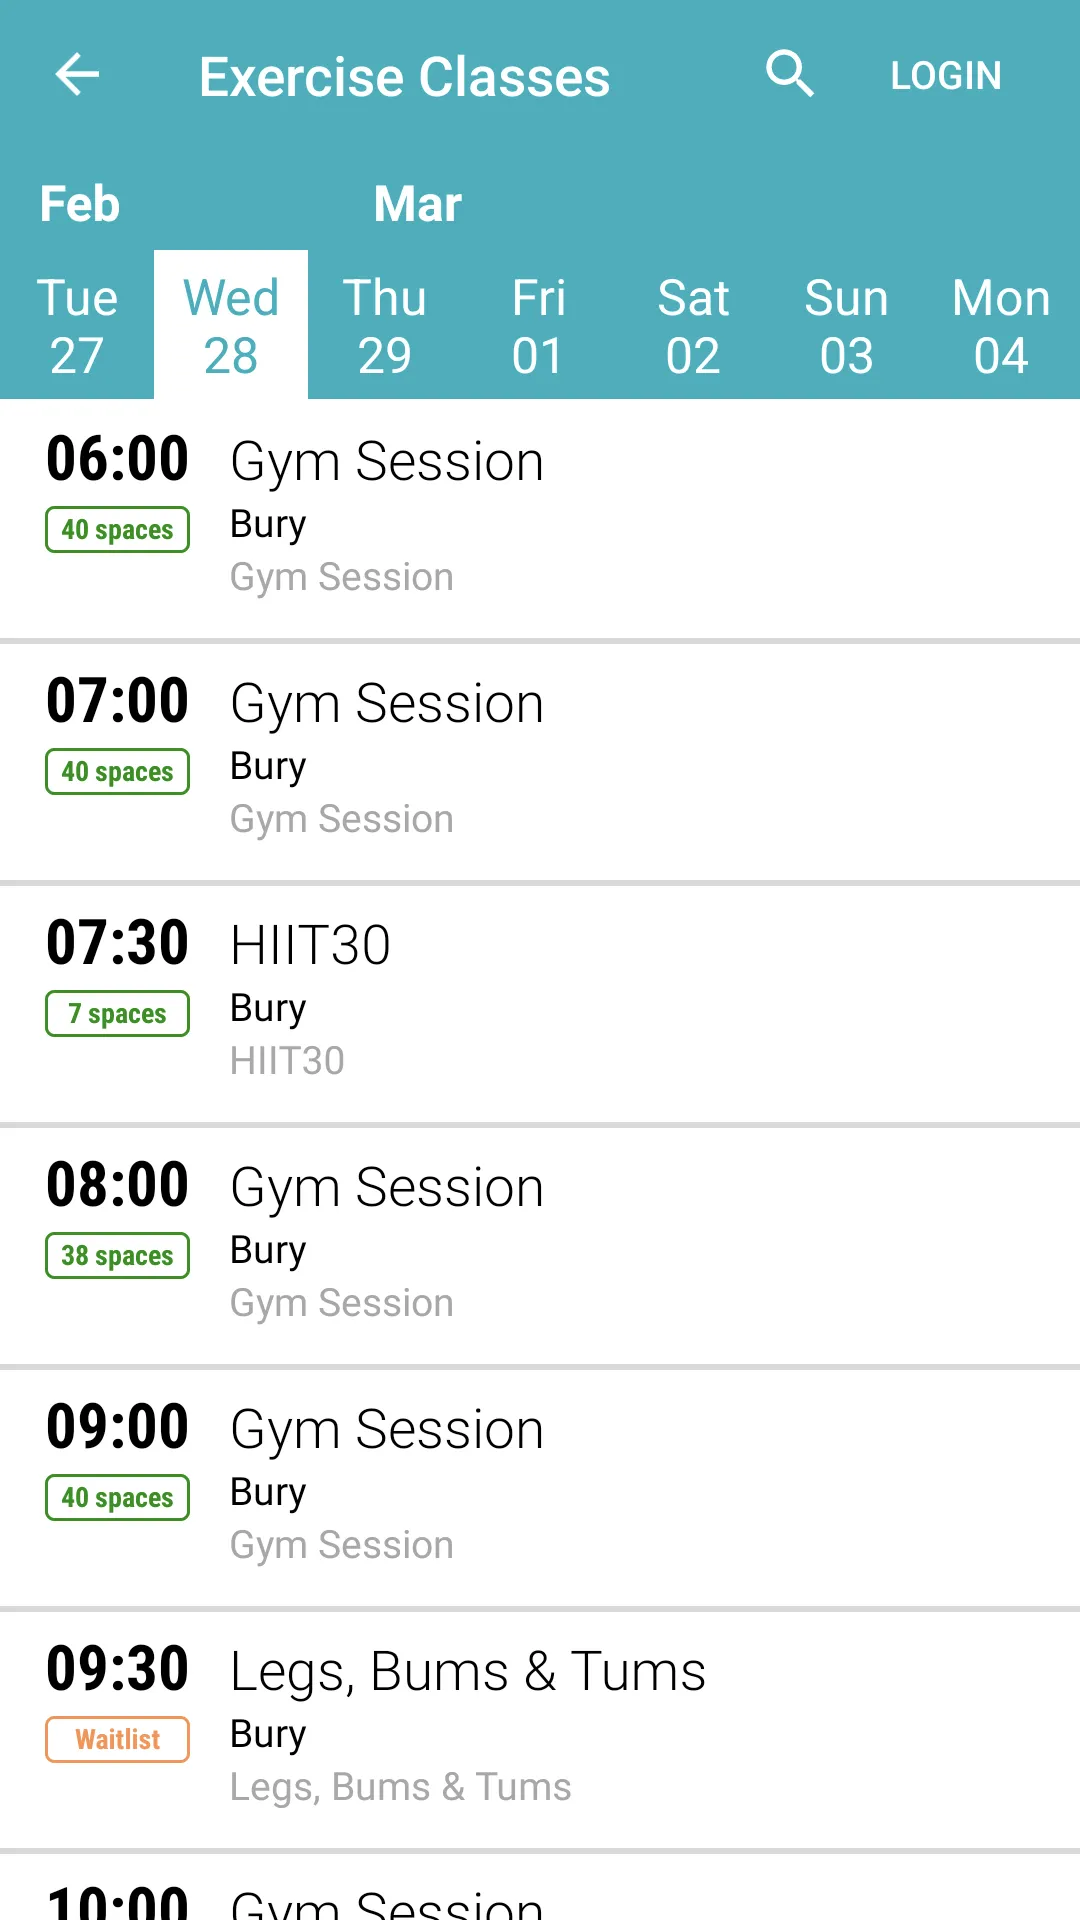
Task: Go to Sun 03 date tab
Action: pos(847,326)
